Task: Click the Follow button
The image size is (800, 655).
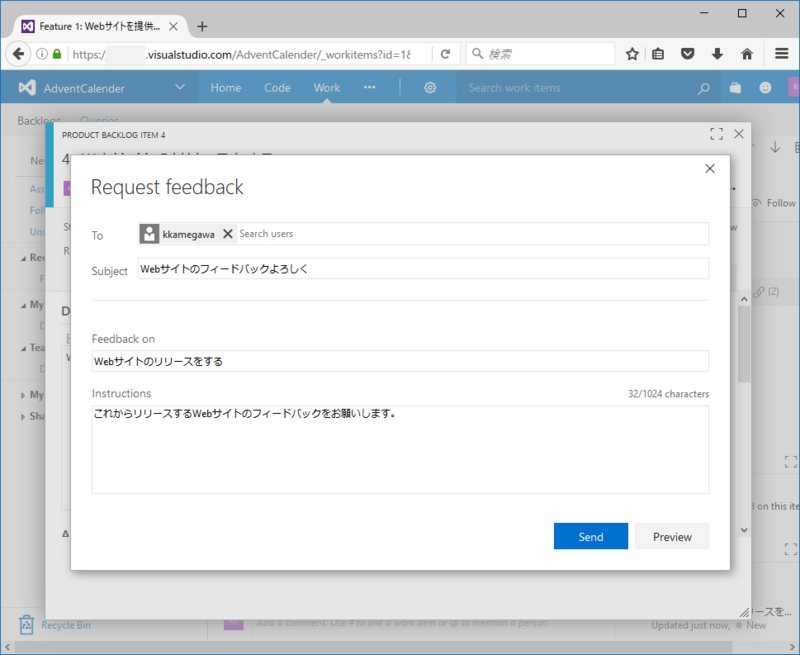Action: click(x=774, y=203)
